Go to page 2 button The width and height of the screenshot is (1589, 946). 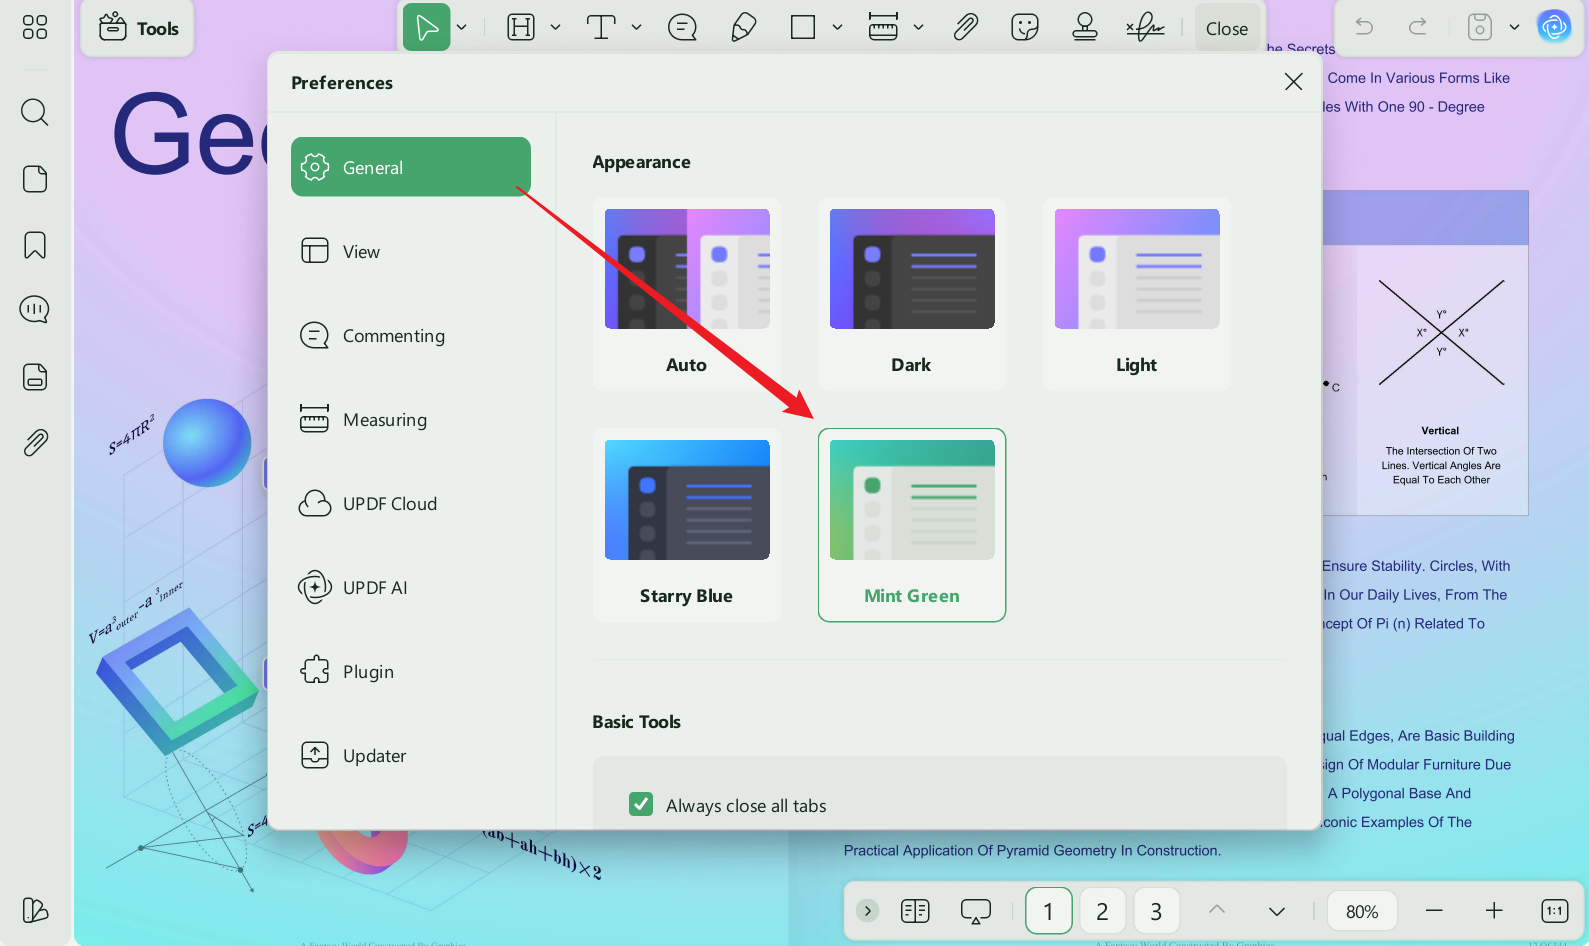click(1102, 911)
